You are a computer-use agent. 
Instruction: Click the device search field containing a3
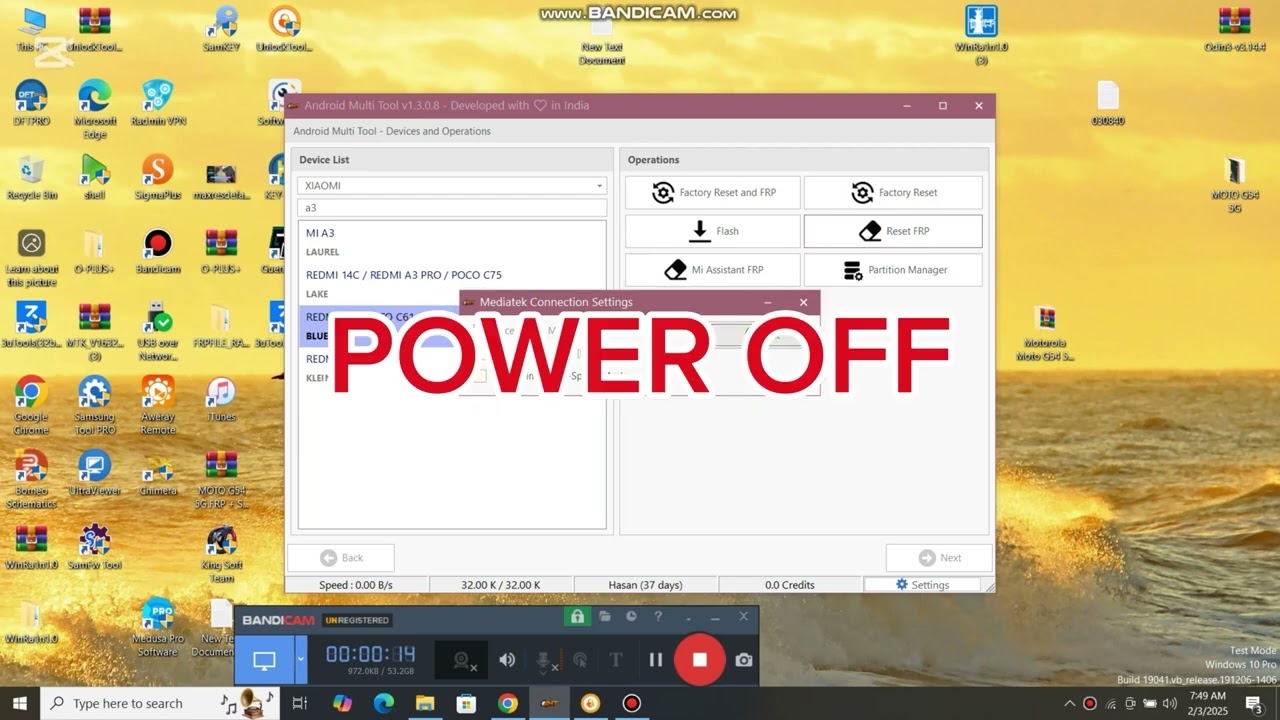click(x=452, y=208)
